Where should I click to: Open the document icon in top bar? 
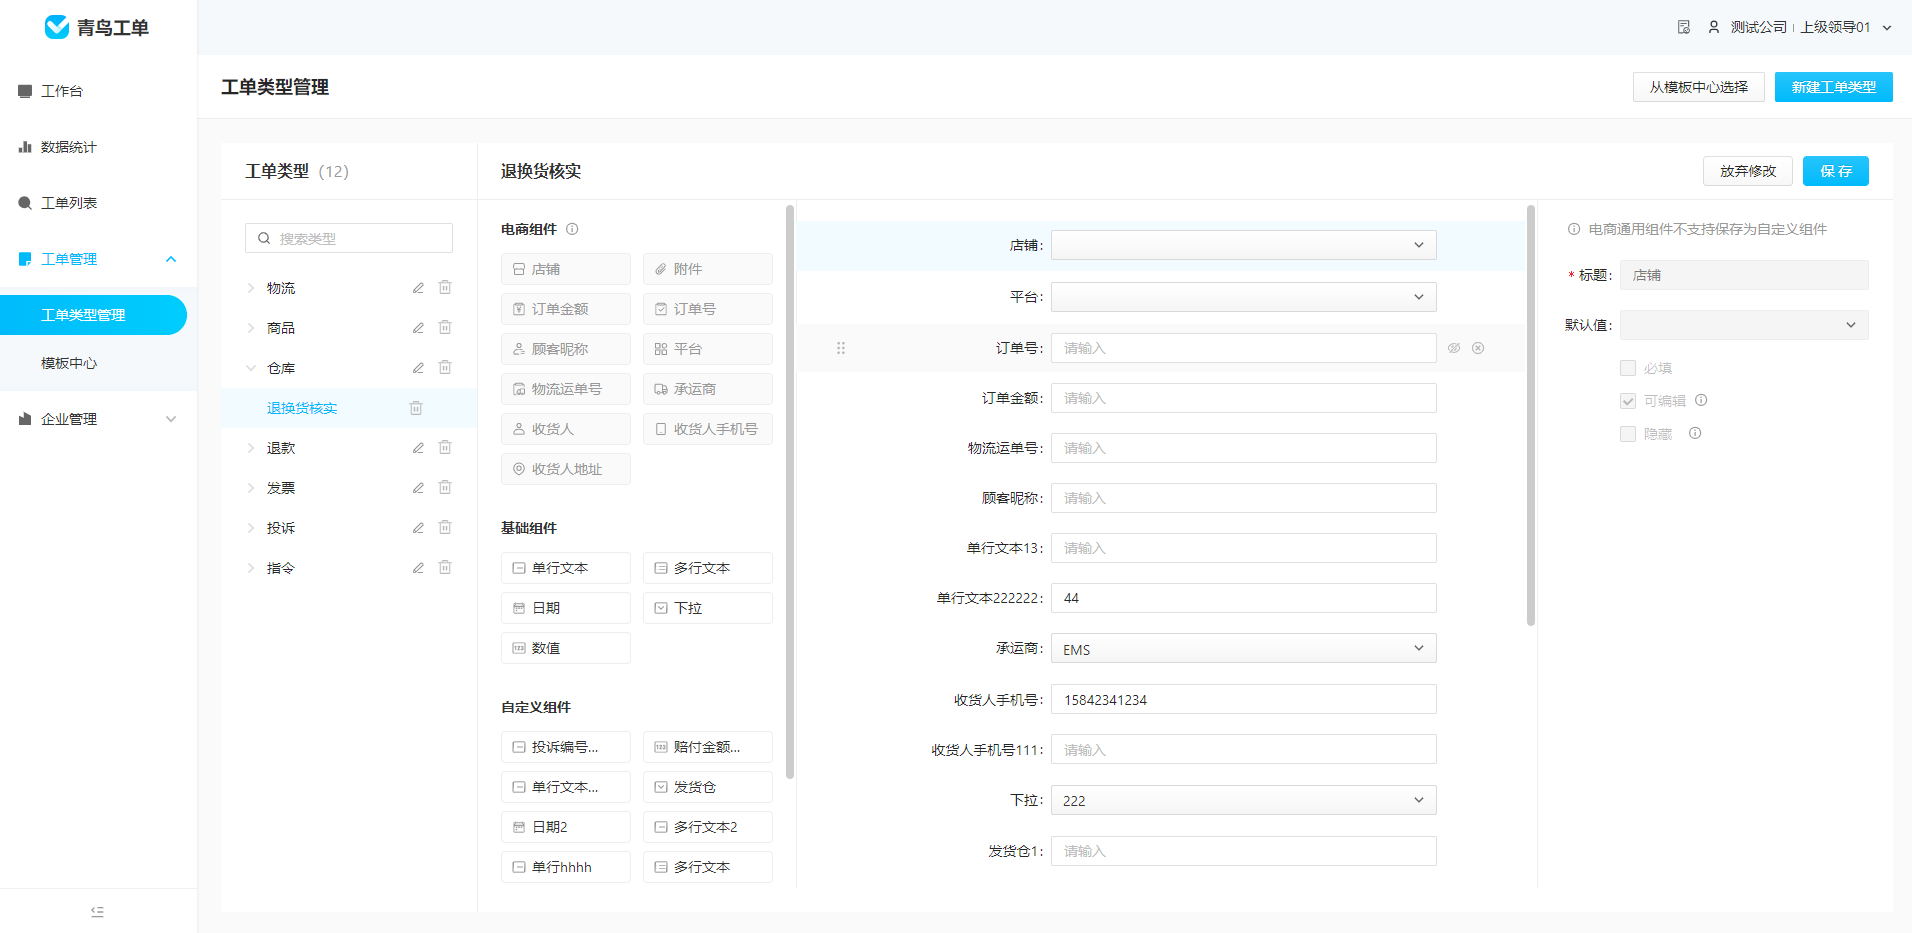tap(1684, 27)
